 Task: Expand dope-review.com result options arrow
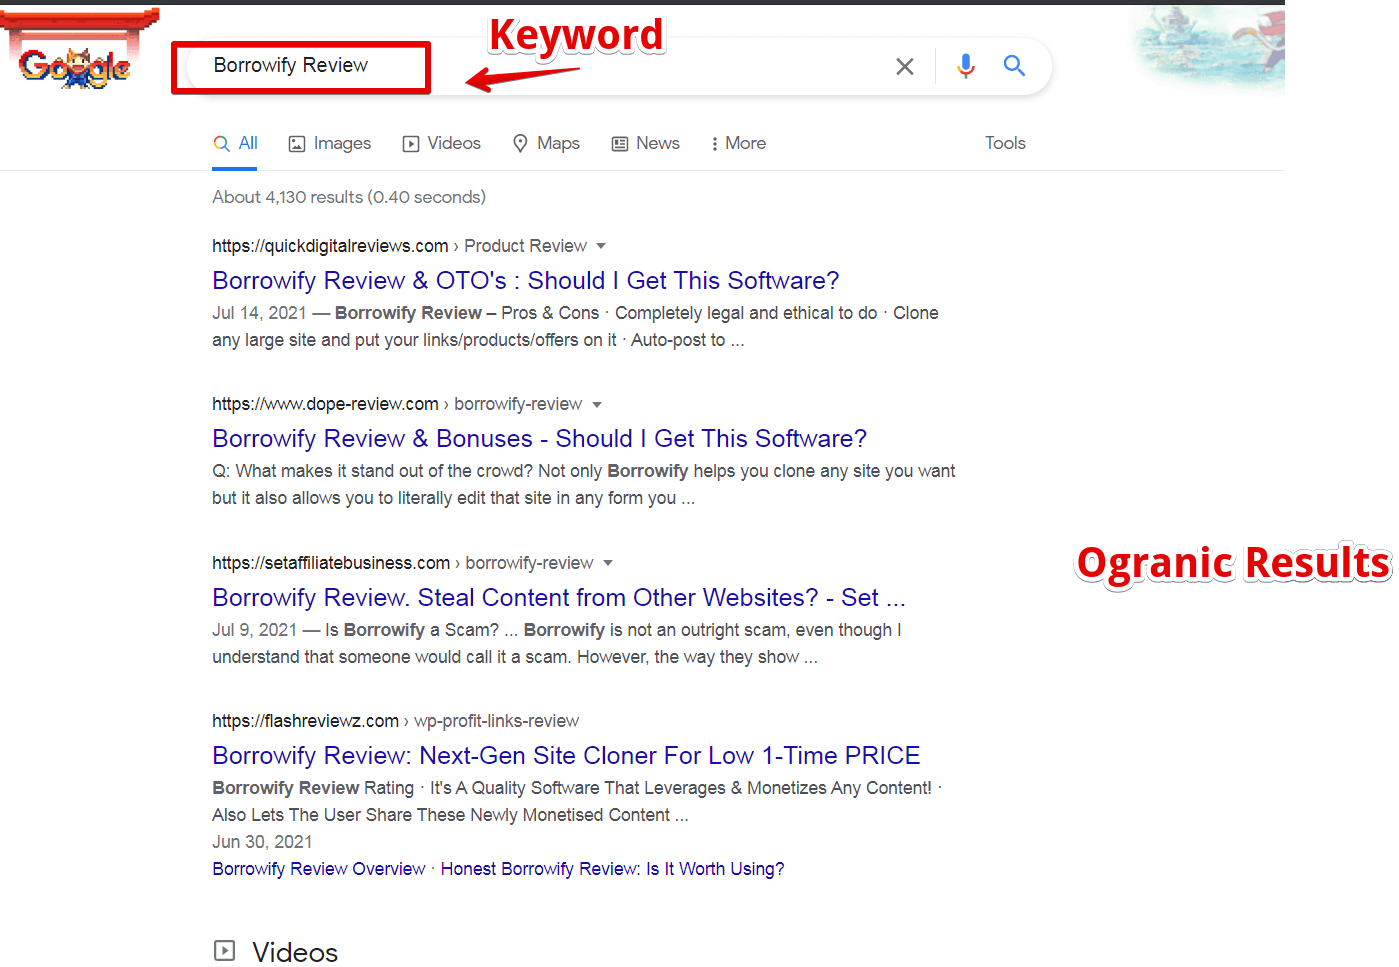(597, 405)
